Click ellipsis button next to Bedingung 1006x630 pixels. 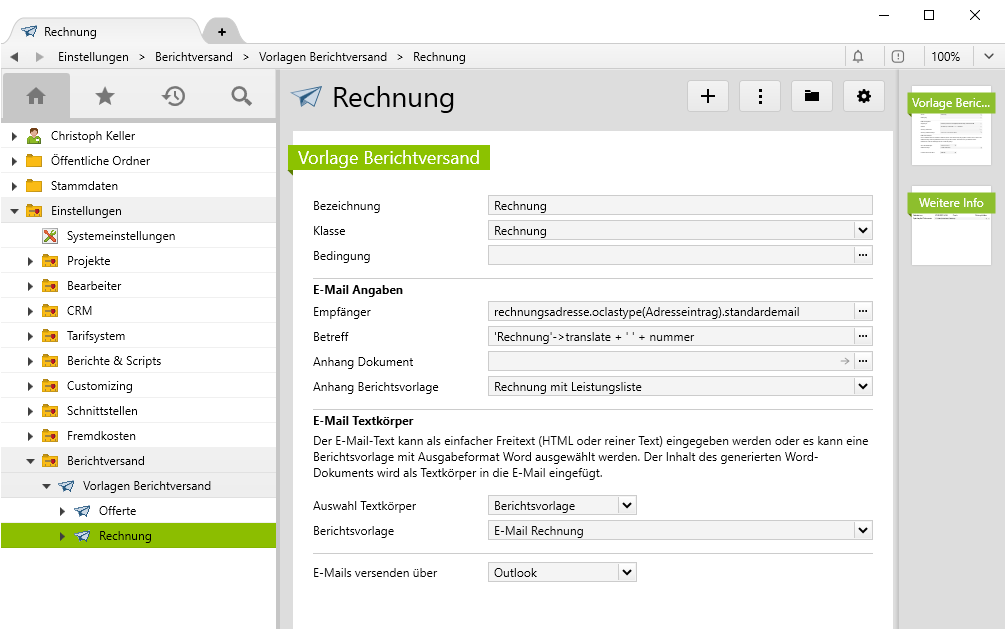[x=863, y=256]
